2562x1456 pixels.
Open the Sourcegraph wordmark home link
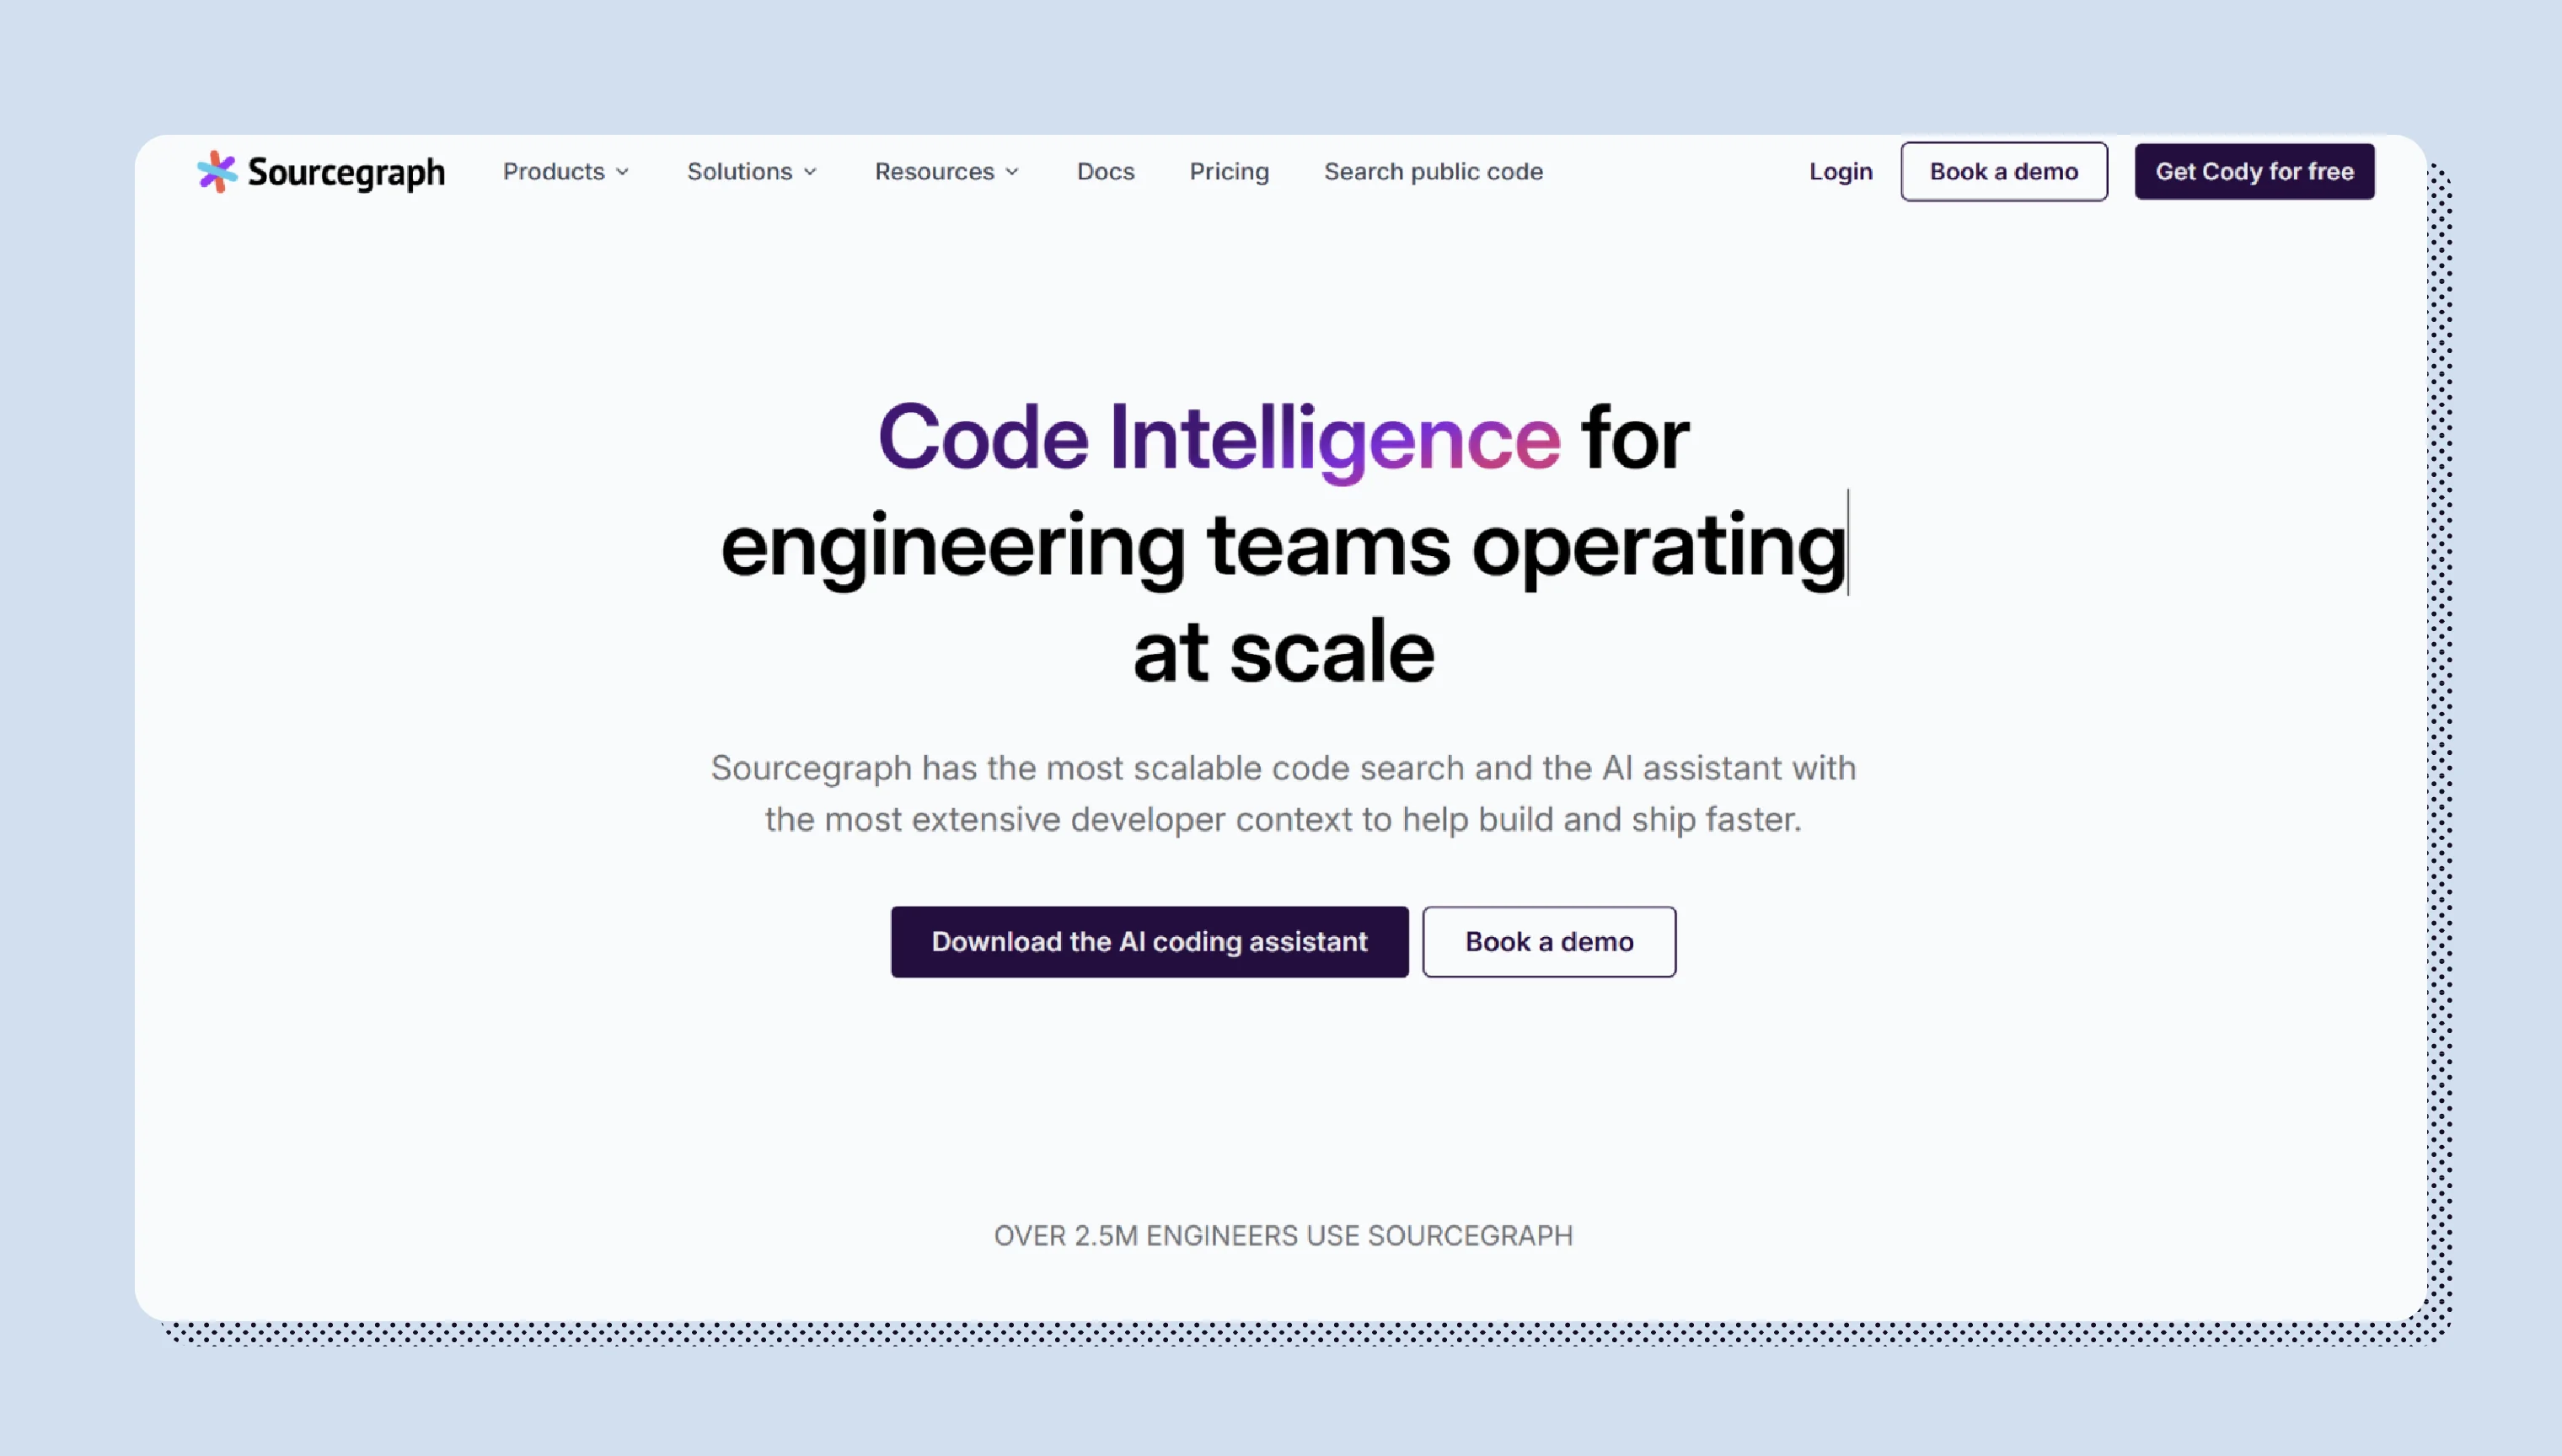point(346,172)
